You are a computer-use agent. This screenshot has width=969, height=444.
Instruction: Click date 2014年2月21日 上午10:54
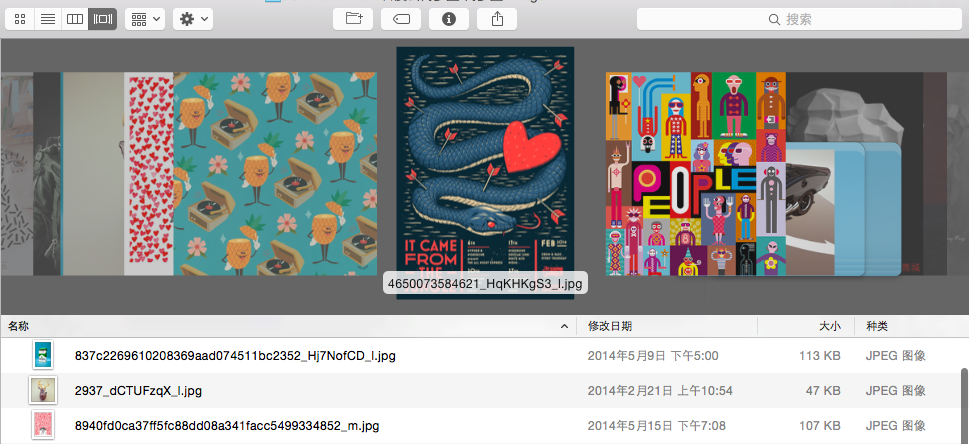[660, 391]
